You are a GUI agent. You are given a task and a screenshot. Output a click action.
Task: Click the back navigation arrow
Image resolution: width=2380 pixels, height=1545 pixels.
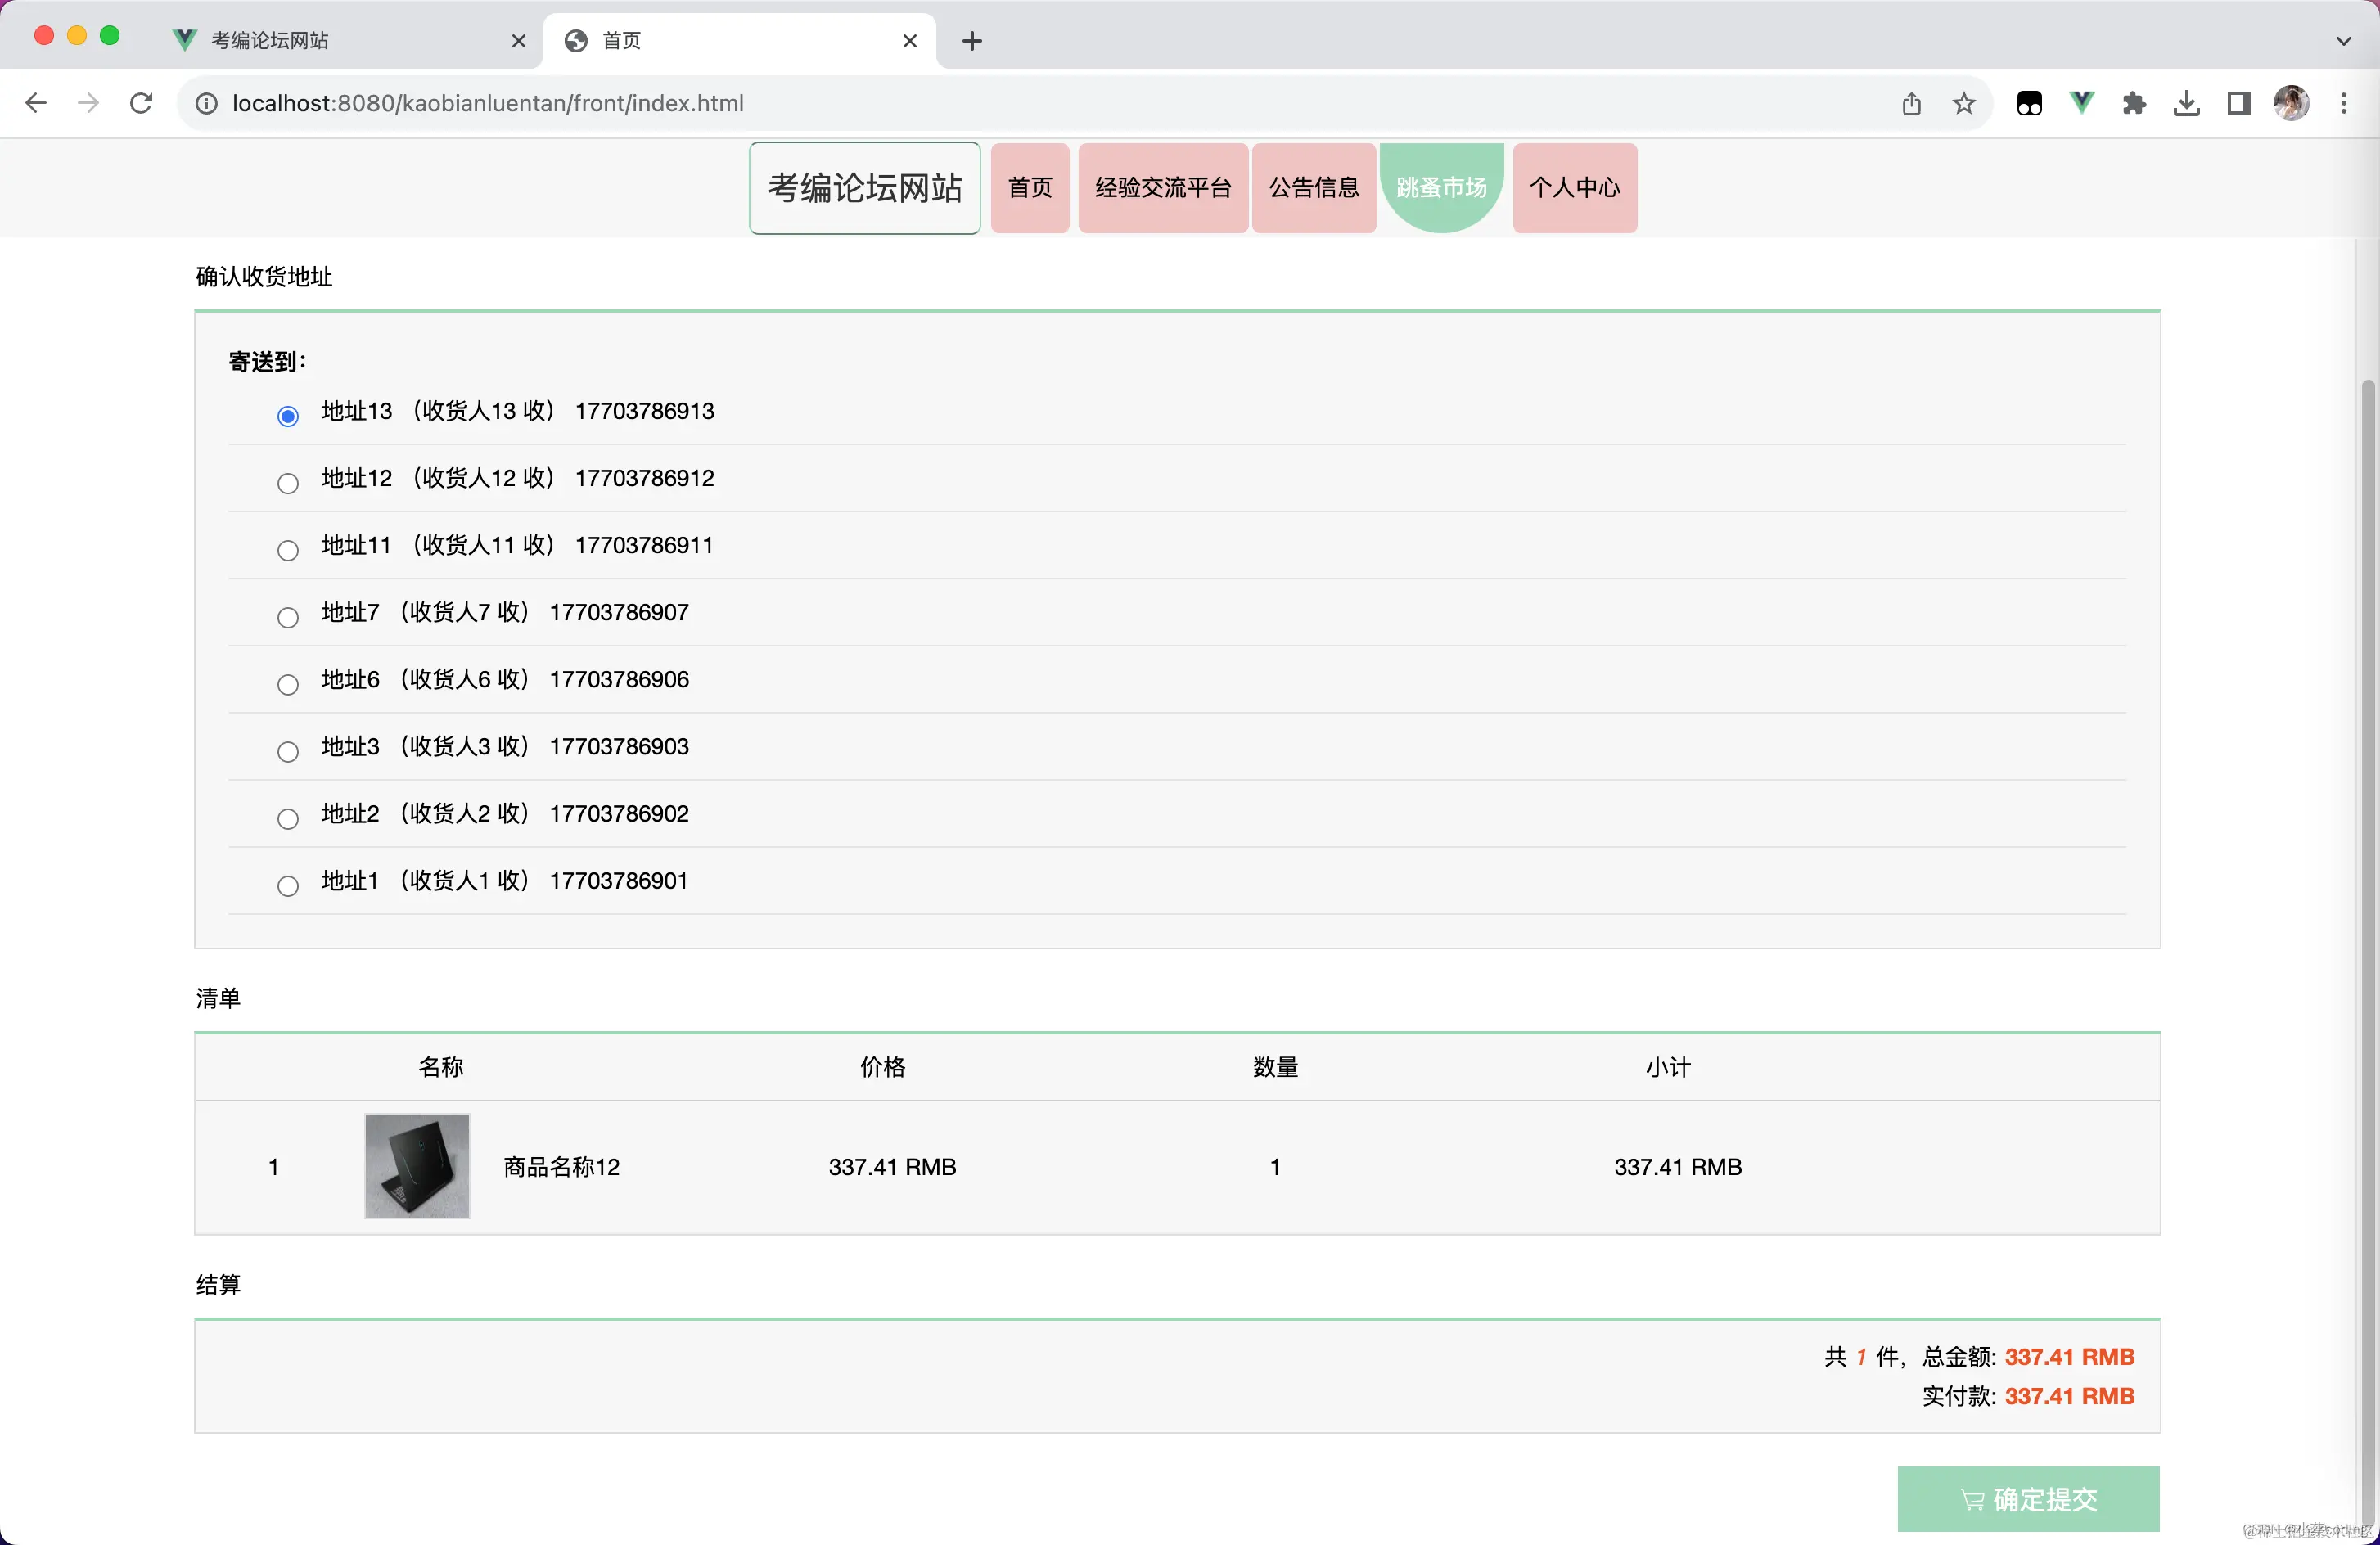[x=36, y=103]
